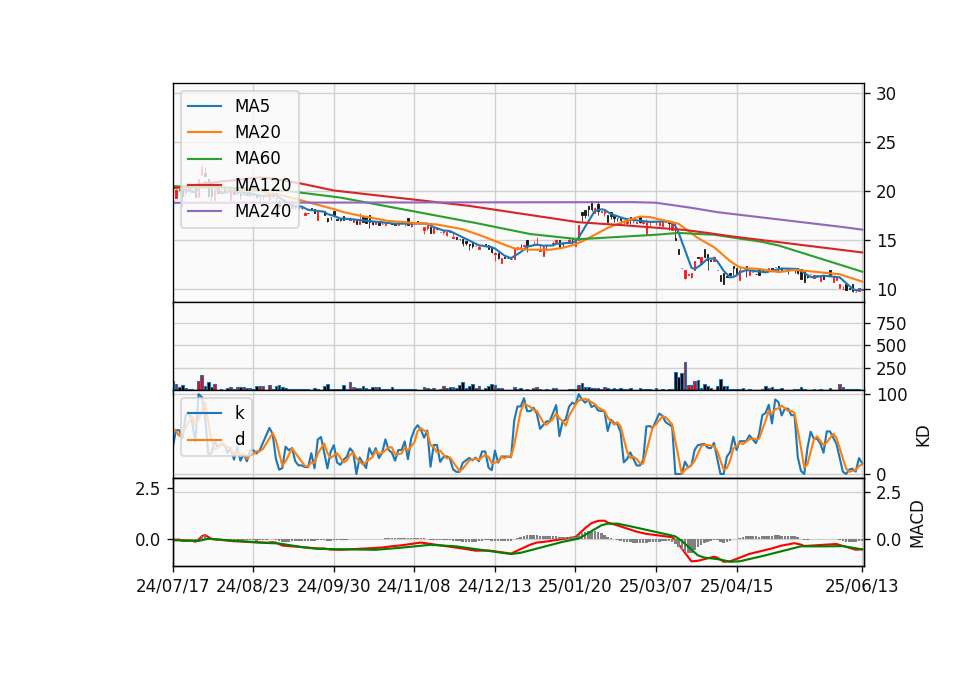Click the price axis label 30

tap(886, 94)
